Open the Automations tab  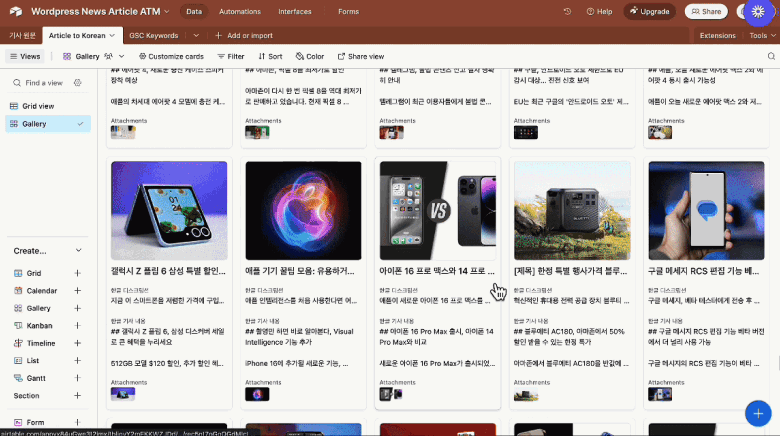tap(239, 12)
